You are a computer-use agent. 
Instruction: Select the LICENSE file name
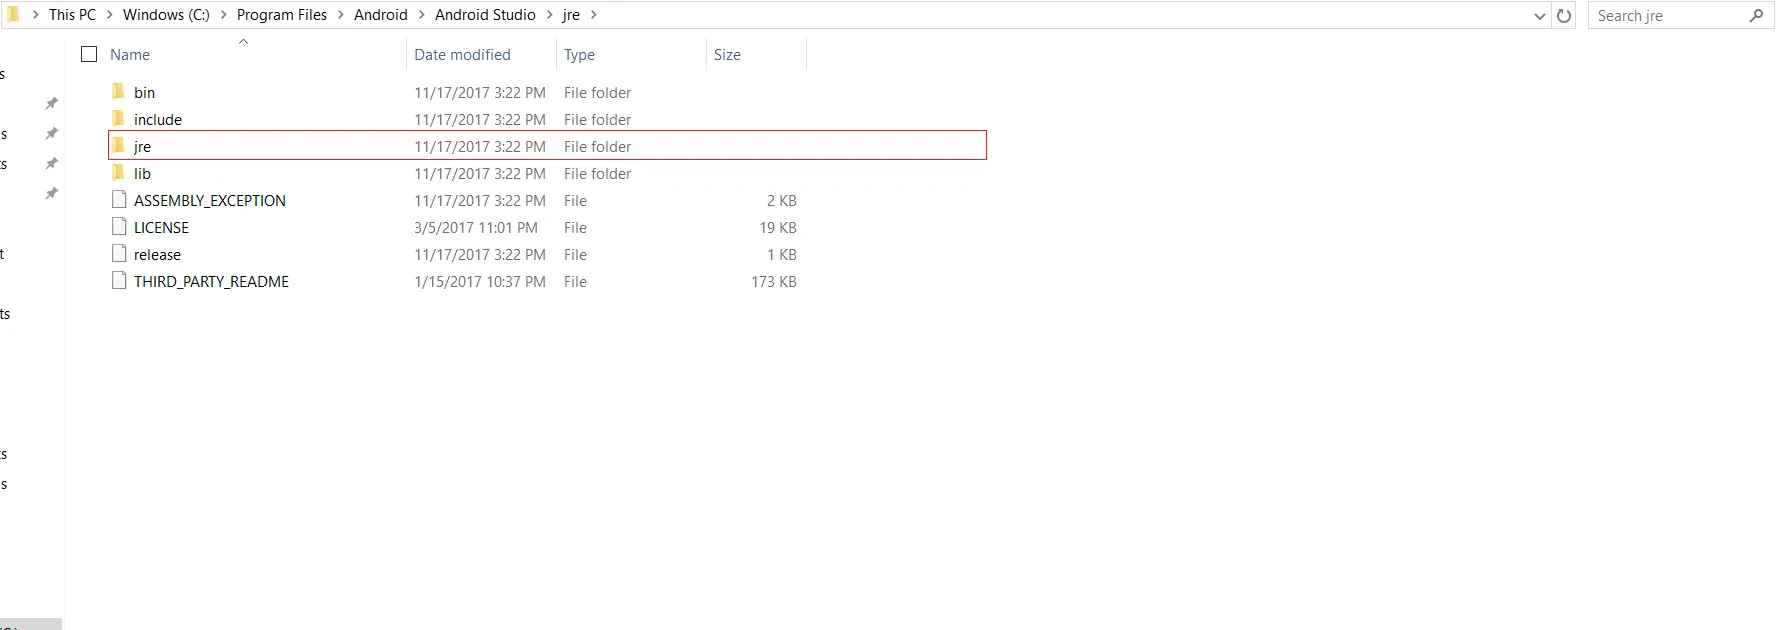click(x=161, y=228)
